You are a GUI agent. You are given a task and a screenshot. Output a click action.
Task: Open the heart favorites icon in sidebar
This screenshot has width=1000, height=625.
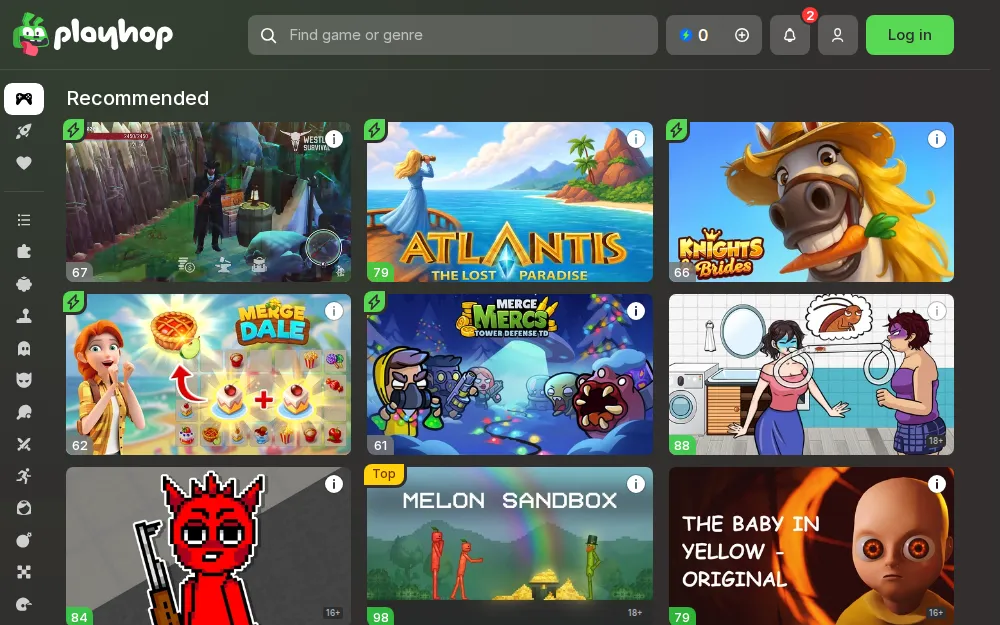(24, 163)
